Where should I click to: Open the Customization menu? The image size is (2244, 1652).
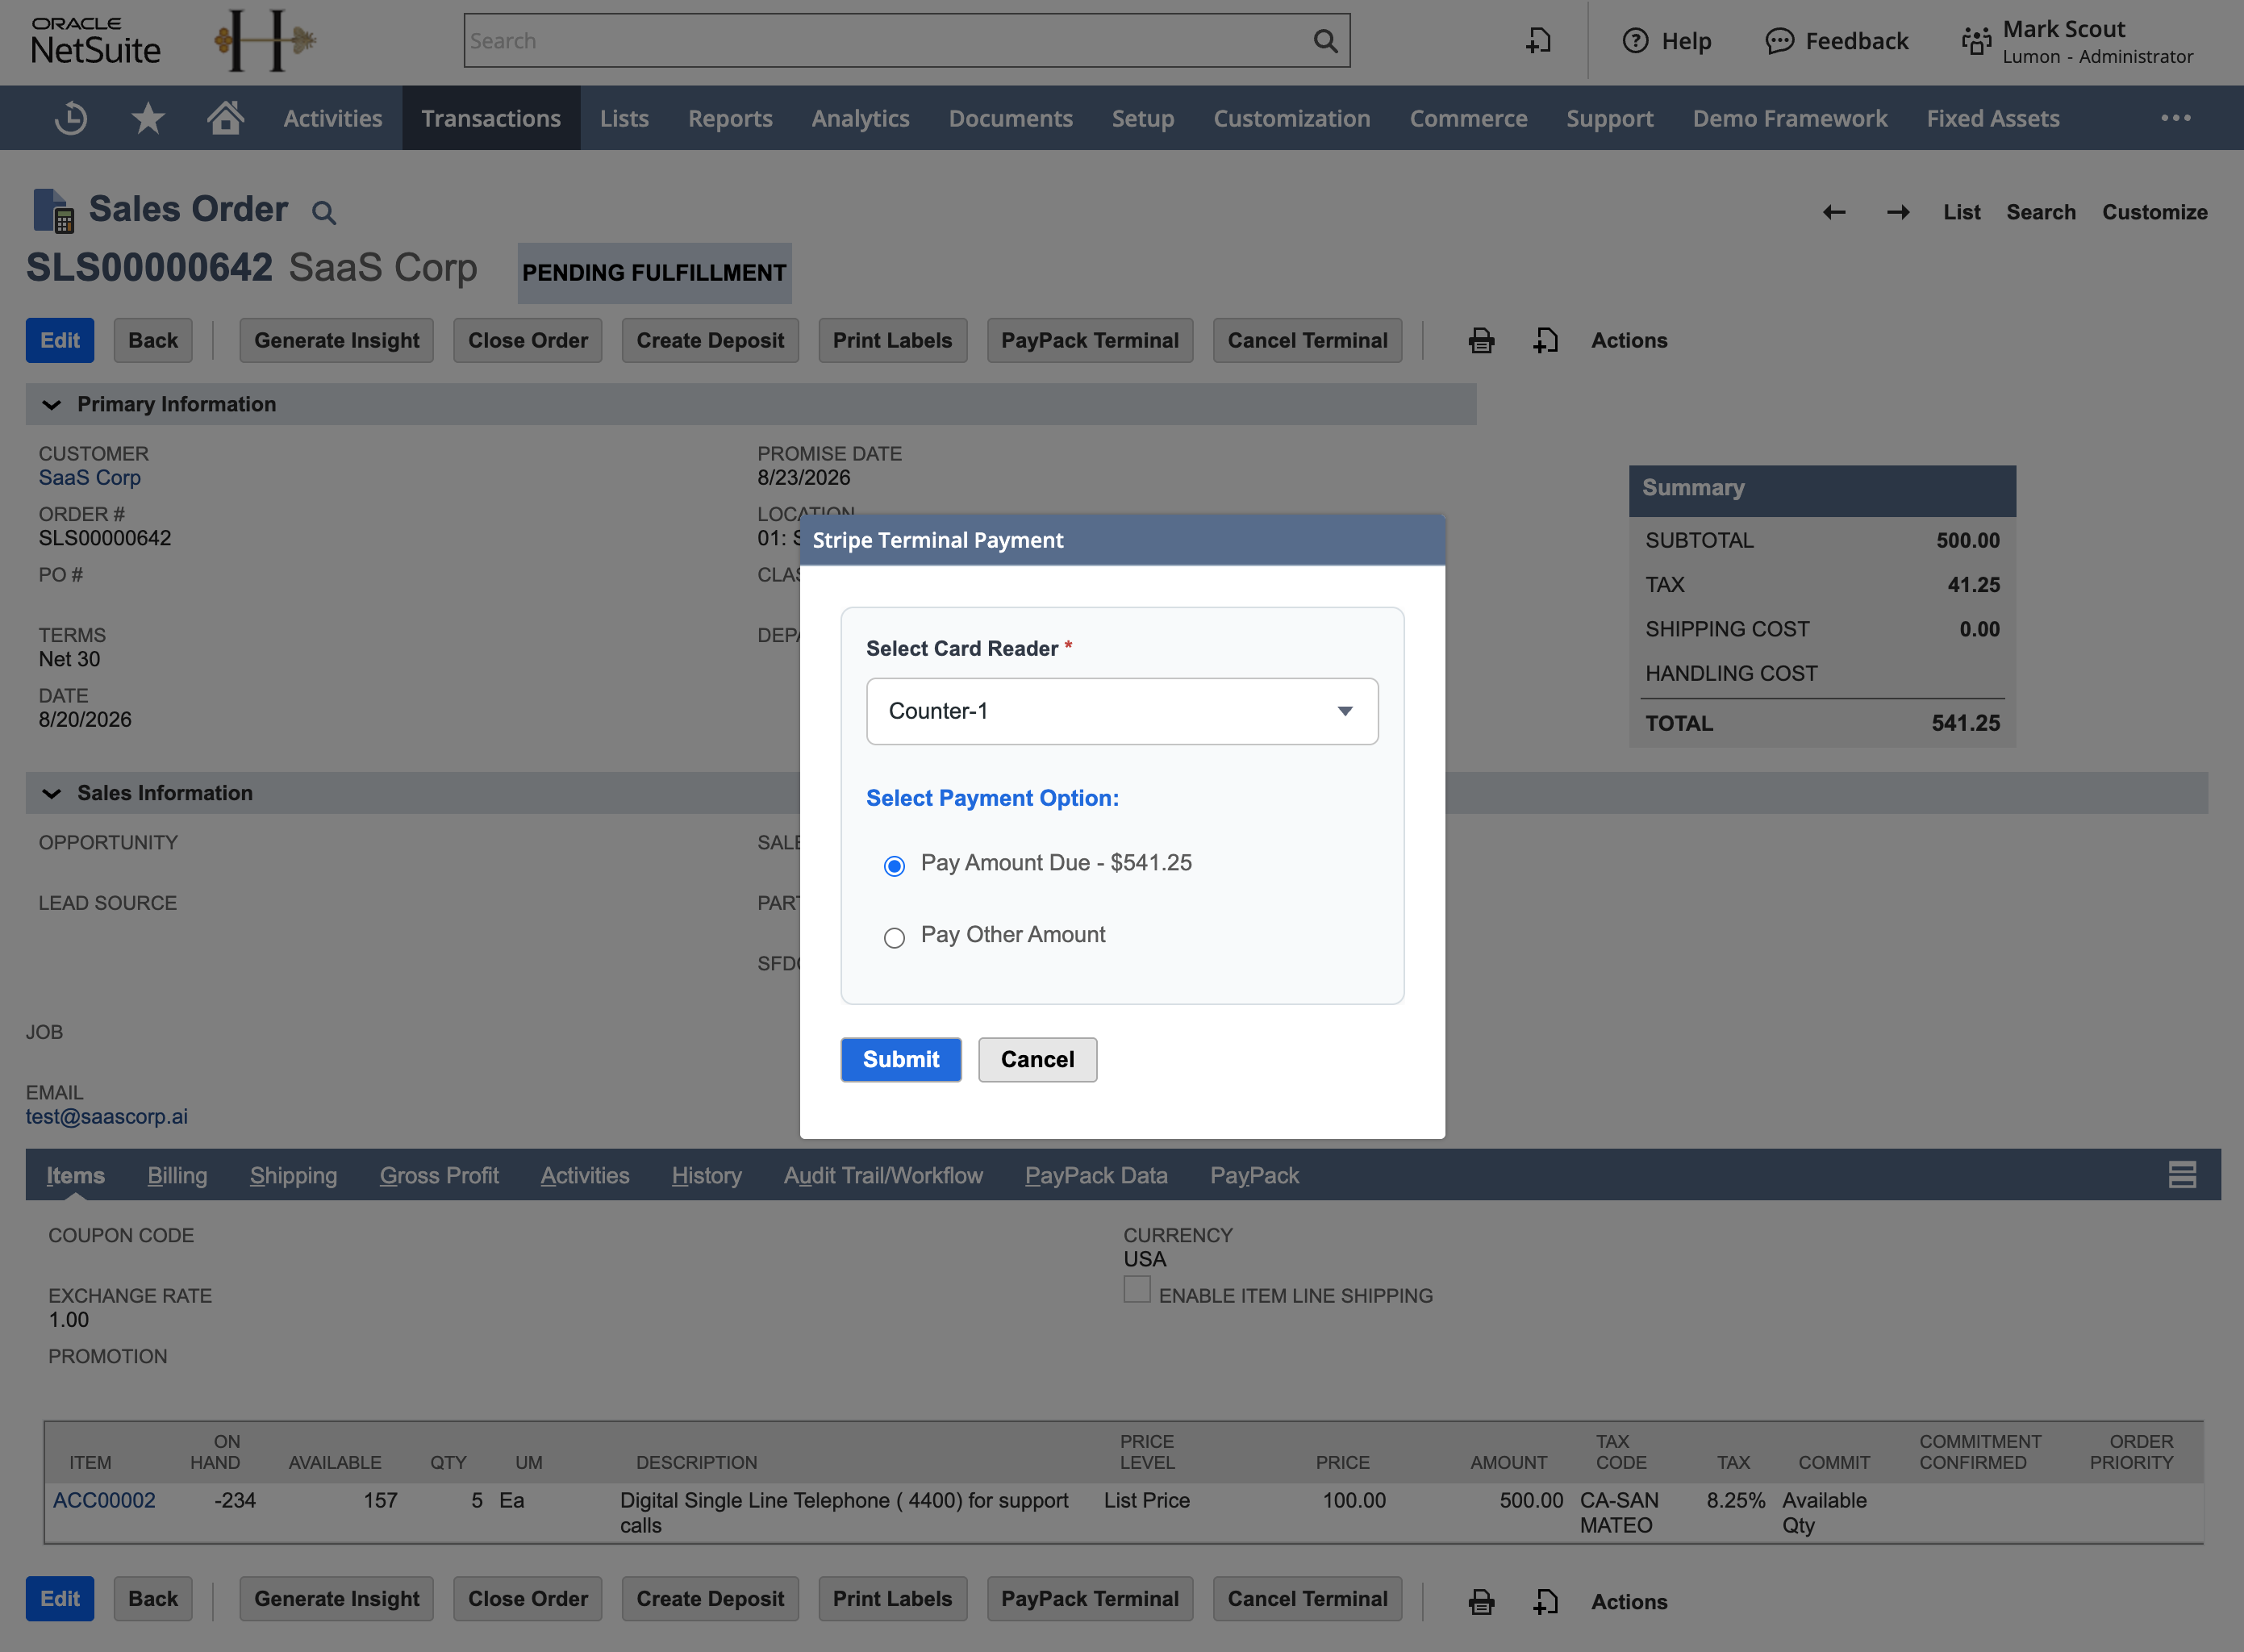[1292, 118]
